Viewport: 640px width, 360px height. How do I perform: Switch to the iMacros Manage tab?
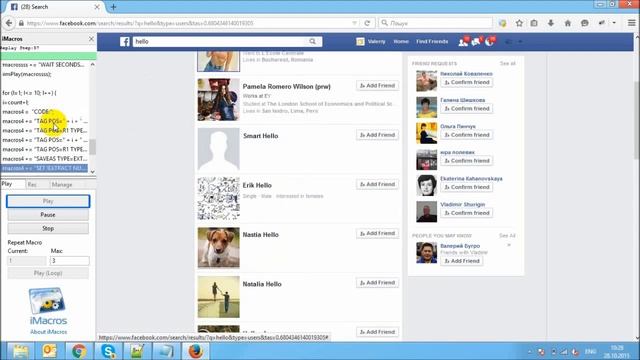[x=62, y=184]
